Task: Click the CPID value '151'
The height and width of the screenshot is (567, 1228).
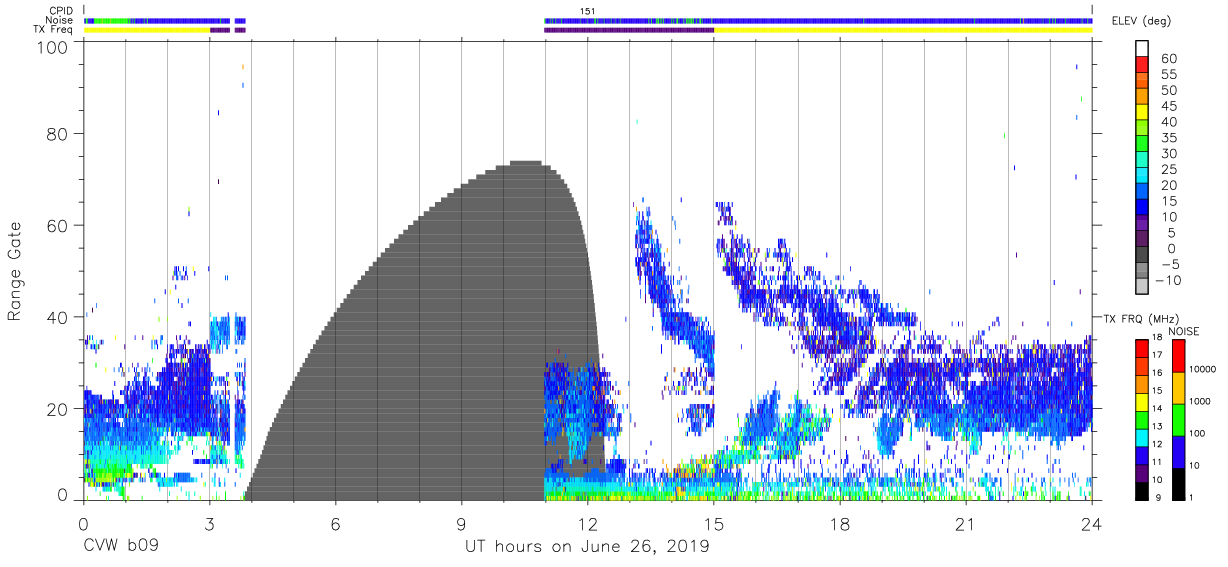Action: pyautogui.click(x=587, y=11)
